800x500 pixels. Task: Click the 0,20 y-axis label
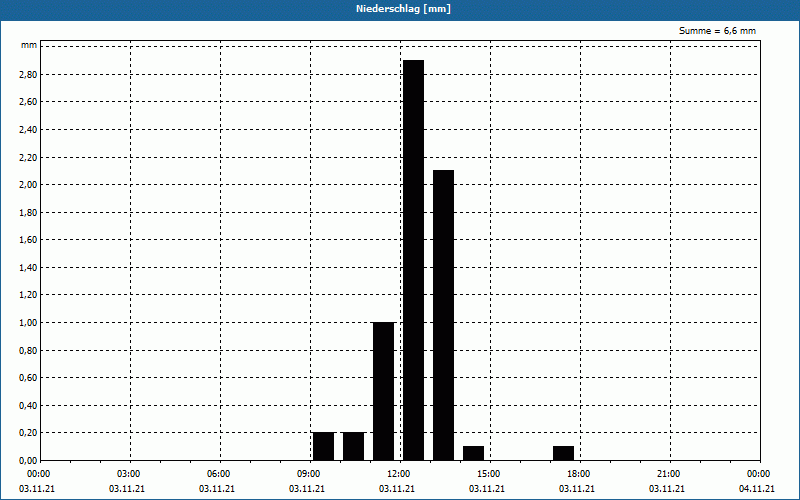(x=28, y=433)
